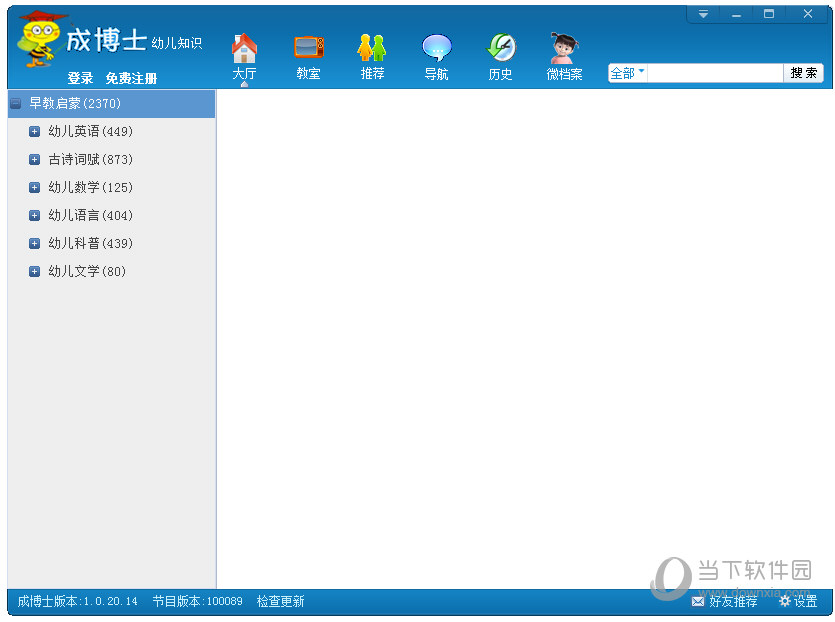Open the 大厅 home icon
This screenshot has height=622, width=835.
(244, 48)
